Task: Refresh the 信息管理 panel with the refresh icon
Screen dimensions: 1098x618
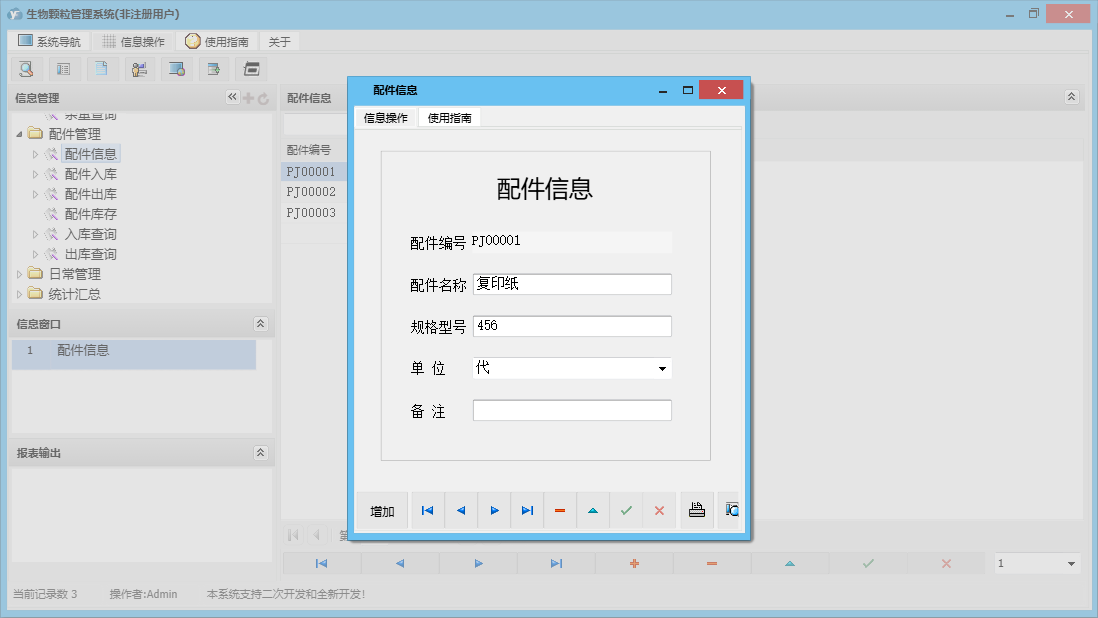Action: [x=262, y=97]
